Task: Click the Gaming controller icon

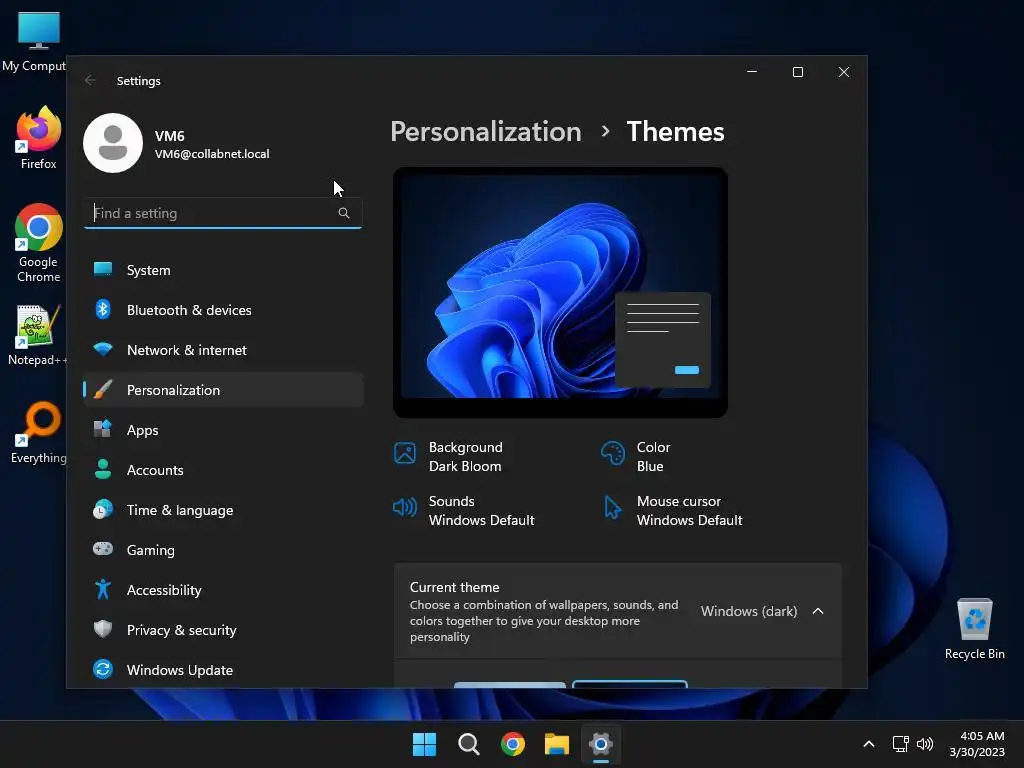Action: coord(103,549)
